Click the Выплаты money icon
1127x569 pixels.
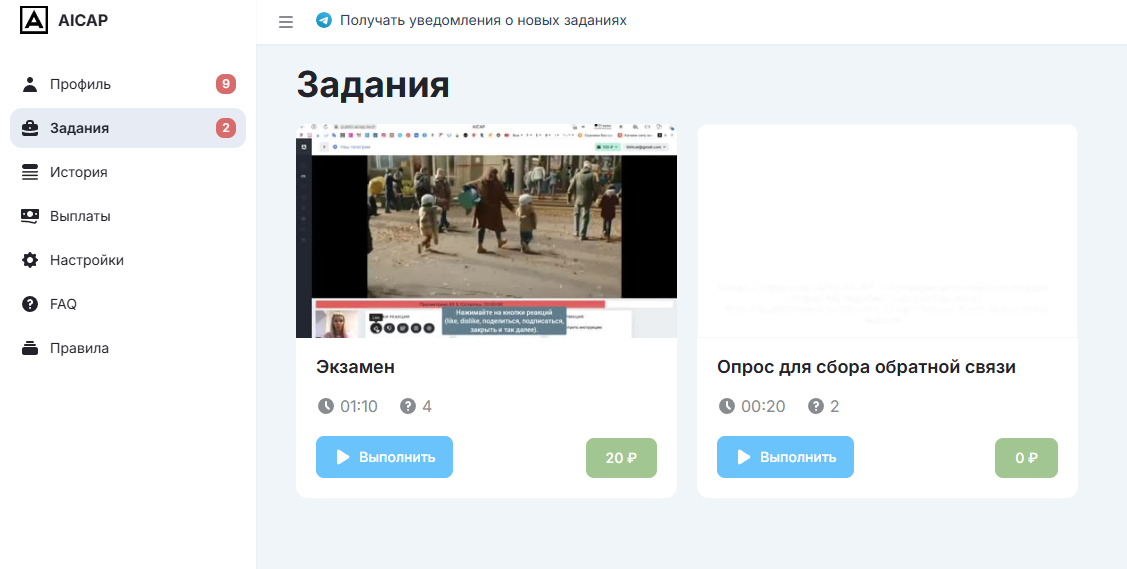tap(29, 216)
